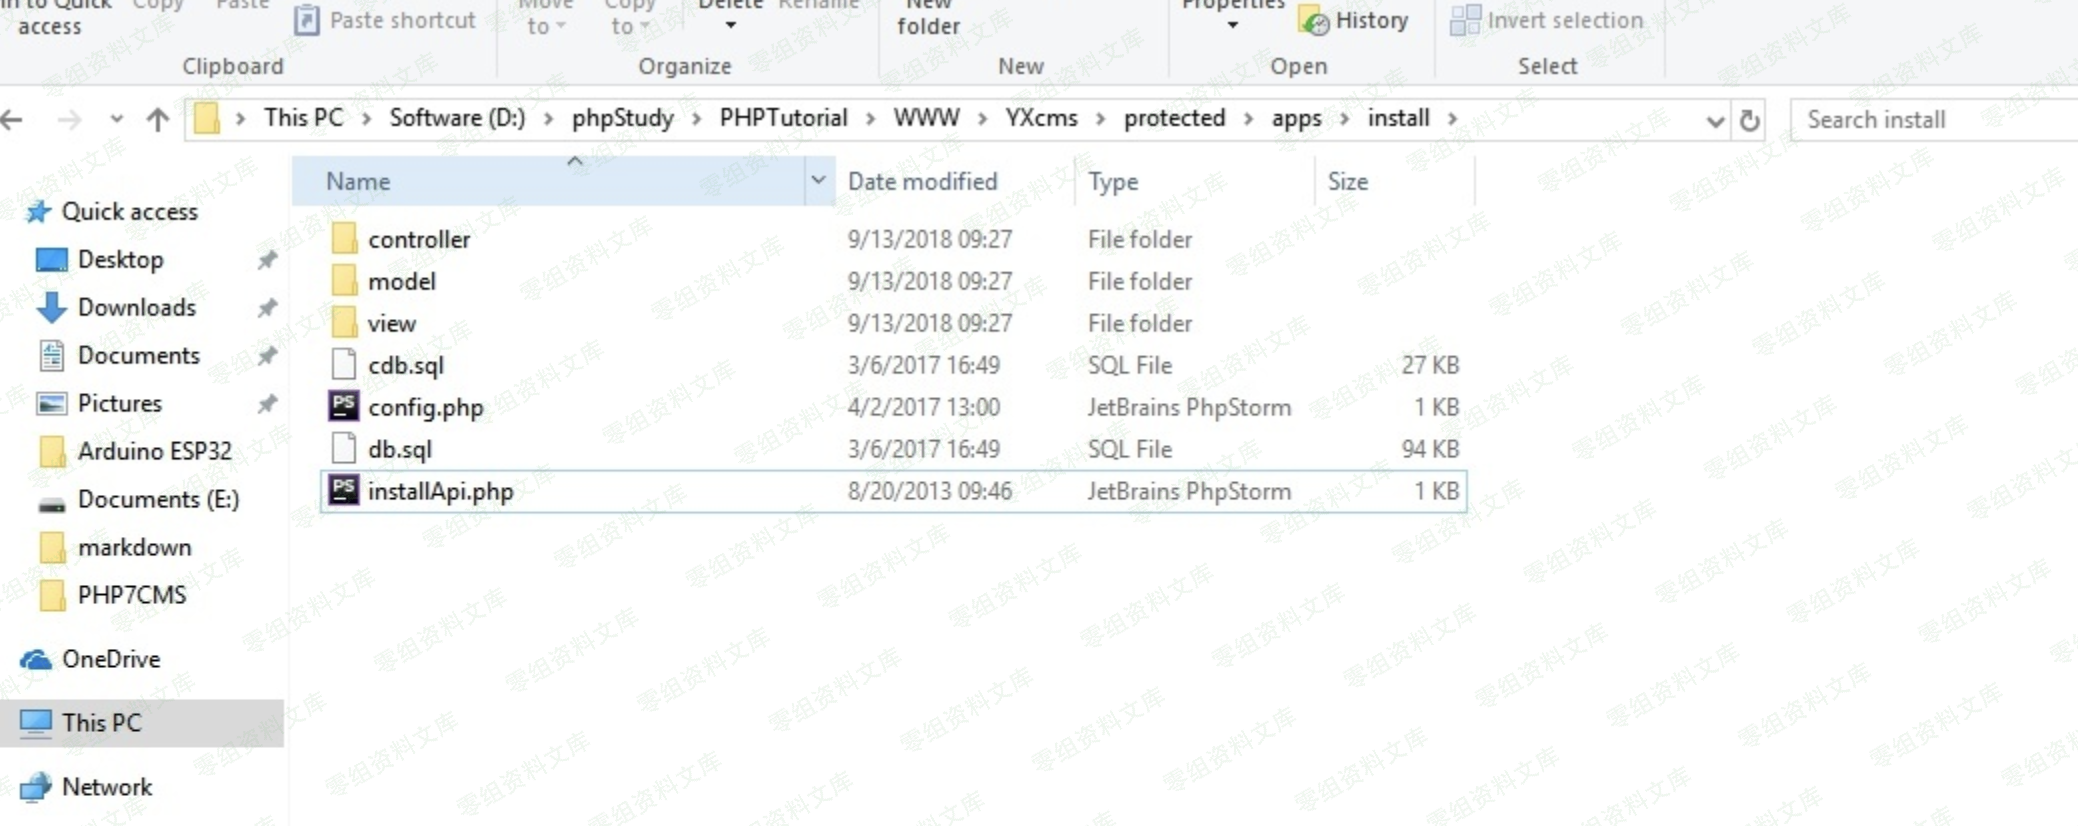Viewport: 2078px width, 826px height.
Task: Open the controller folder icon
Action: point(344,239)
